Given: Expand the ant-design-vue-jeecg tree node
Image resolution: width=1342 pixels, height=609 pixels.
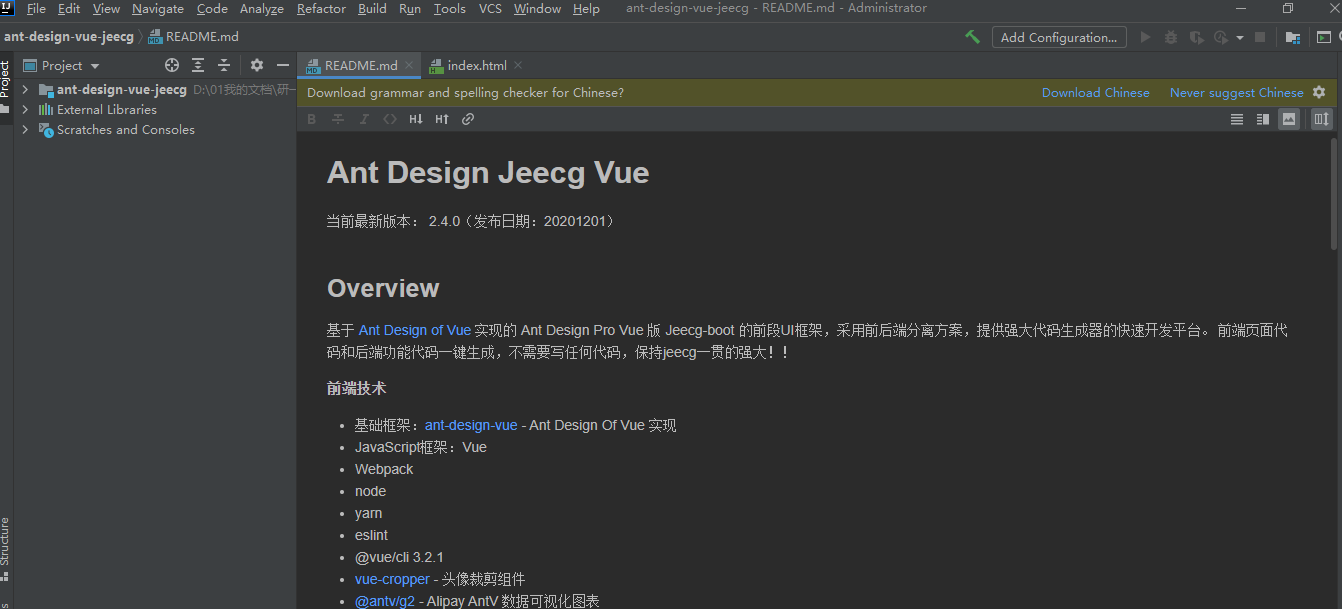Looking at the screenshot, I should 25,89.
